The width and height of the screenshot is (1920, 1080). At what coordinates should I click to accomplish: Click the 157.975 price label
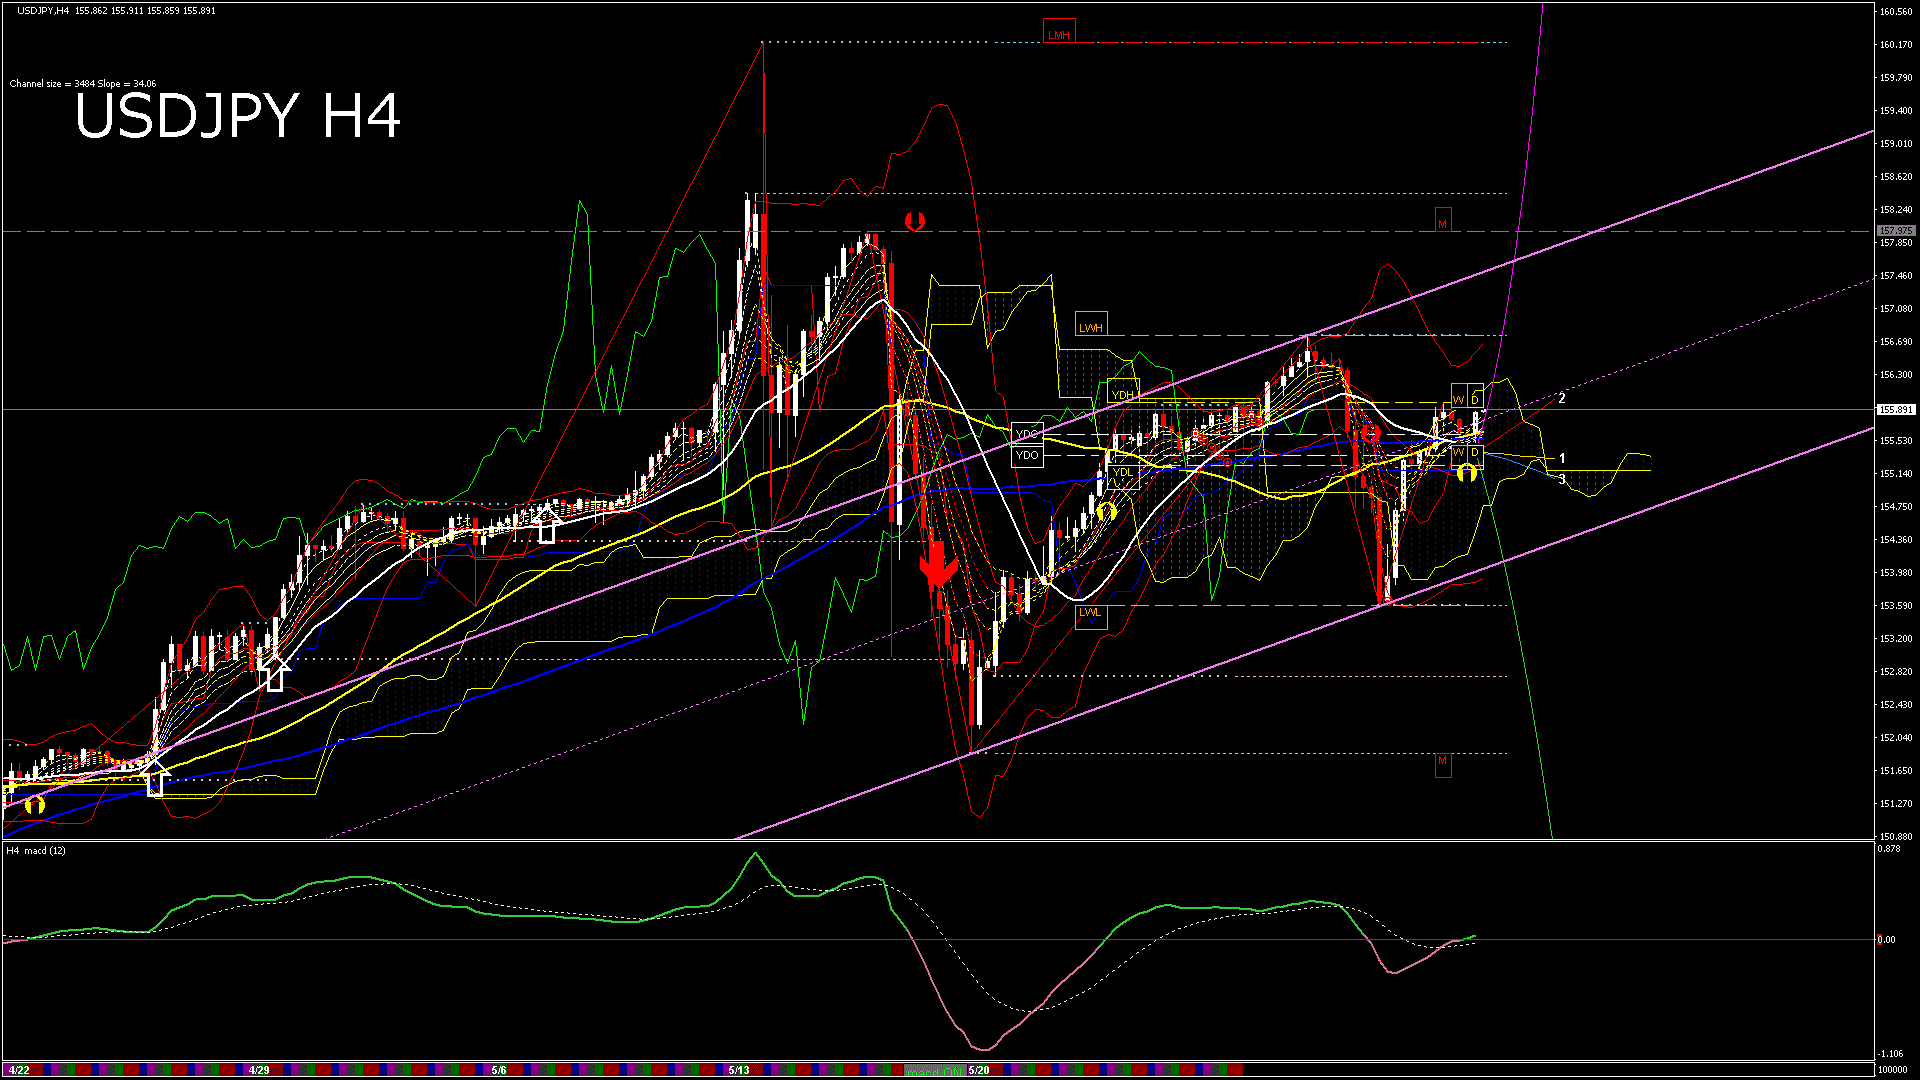coord(1895,231)
